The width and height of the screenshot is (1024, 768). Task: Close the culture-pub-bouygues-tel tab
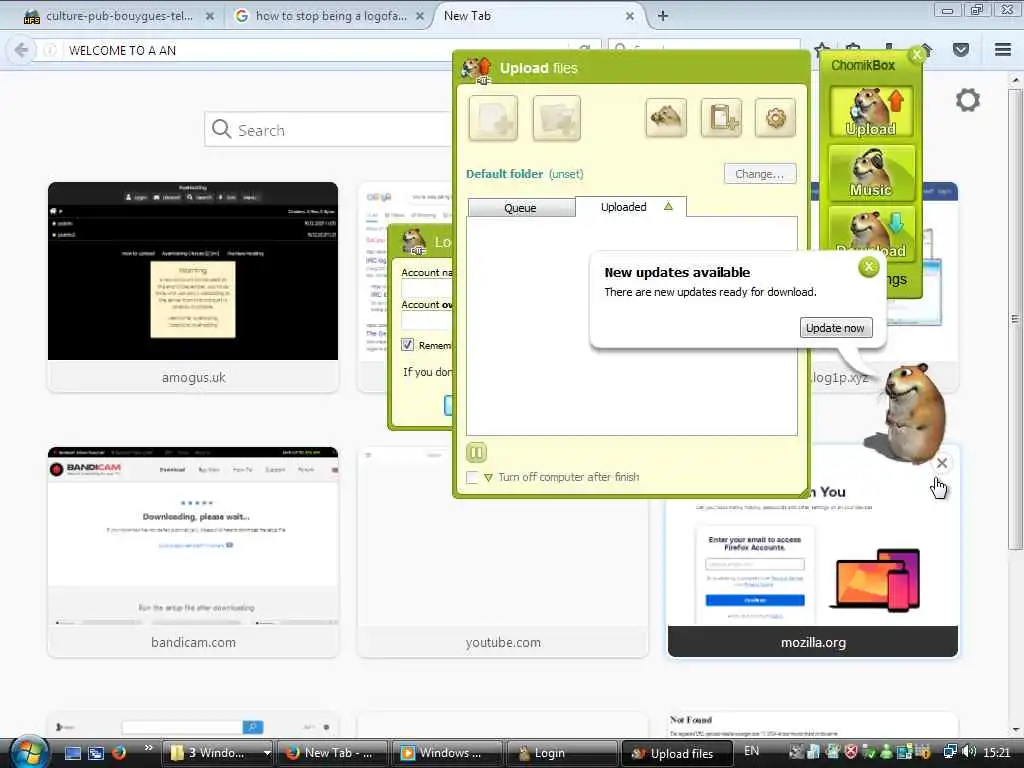tap(210, 16)
